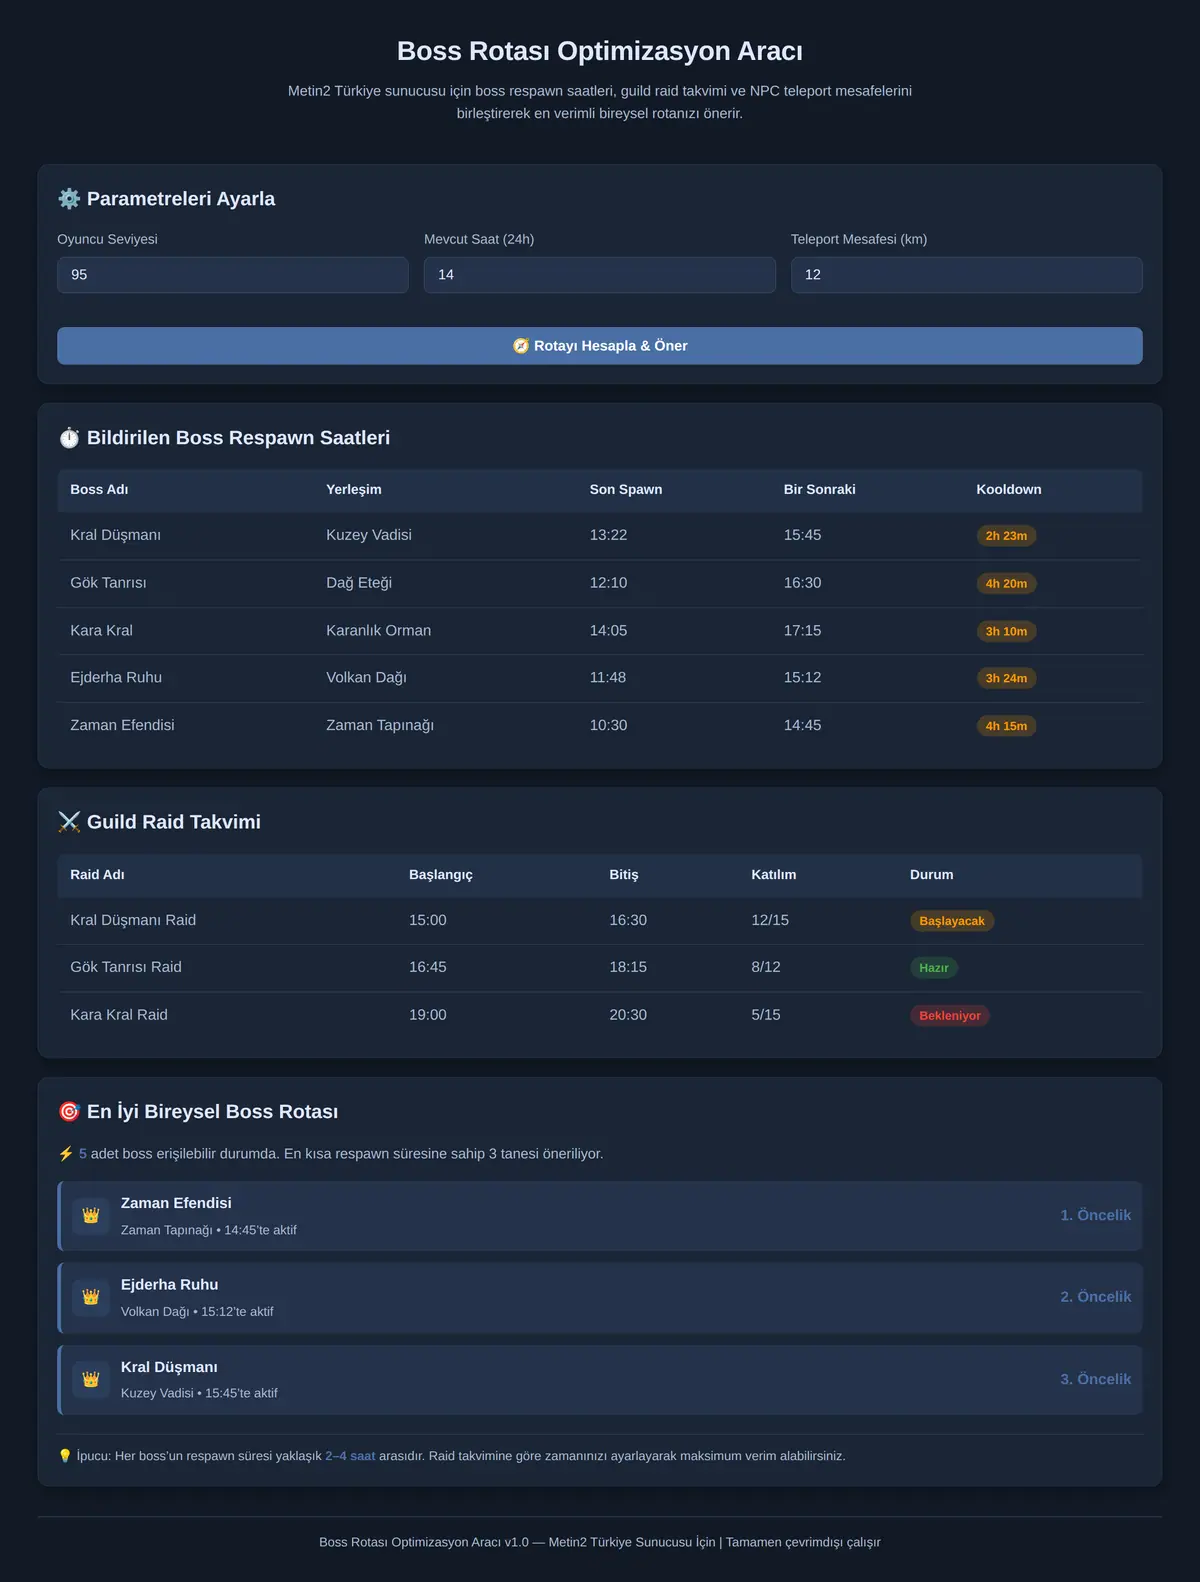Click the gear icon beside Parametreleri Ayarla

pyautogui.click(x=69, y=199)
